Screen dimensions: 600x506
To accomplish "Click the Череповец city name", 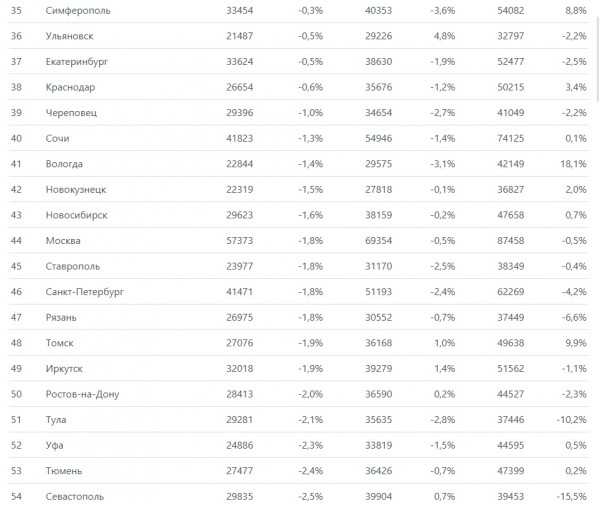I will click(x=71, y=113).
